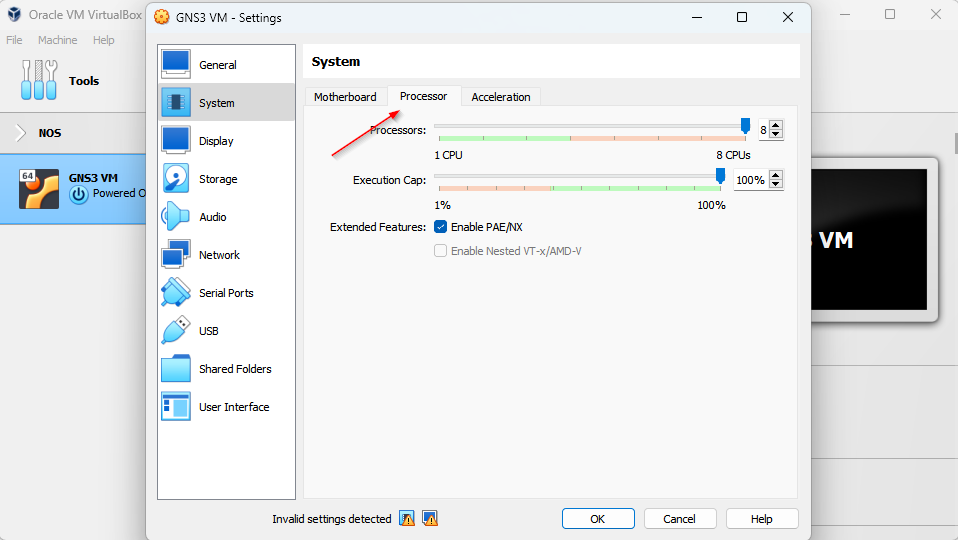
Task: Switch to the Acceleration tab
Action: [x=500, y=97]
